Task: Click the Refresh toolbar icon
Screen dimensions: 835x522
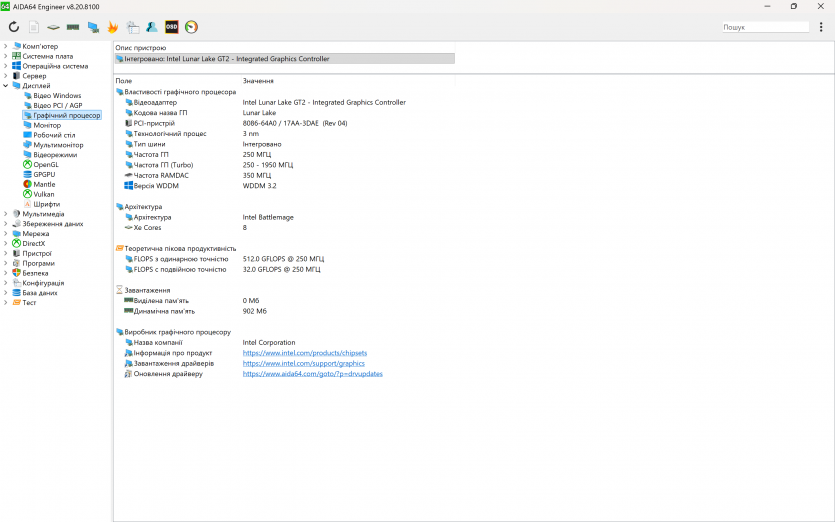Action: [x=14, y=27]
